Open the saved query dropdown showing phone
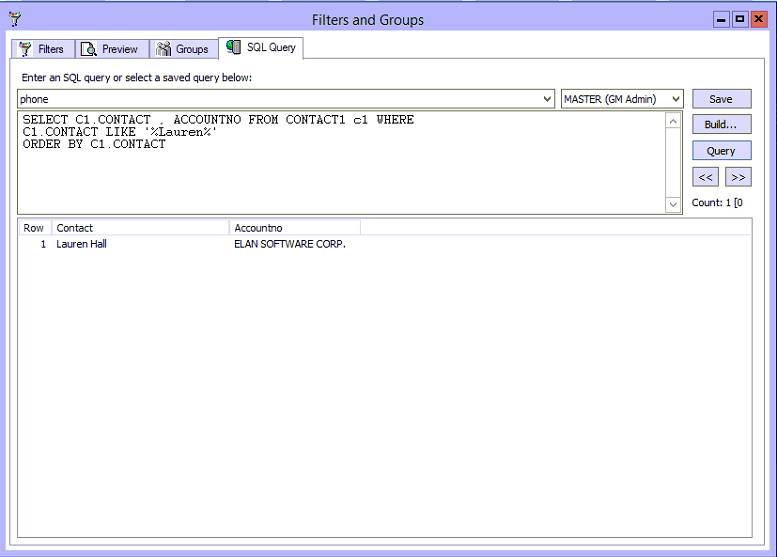The image size is (777, 557). coord(546,99)
